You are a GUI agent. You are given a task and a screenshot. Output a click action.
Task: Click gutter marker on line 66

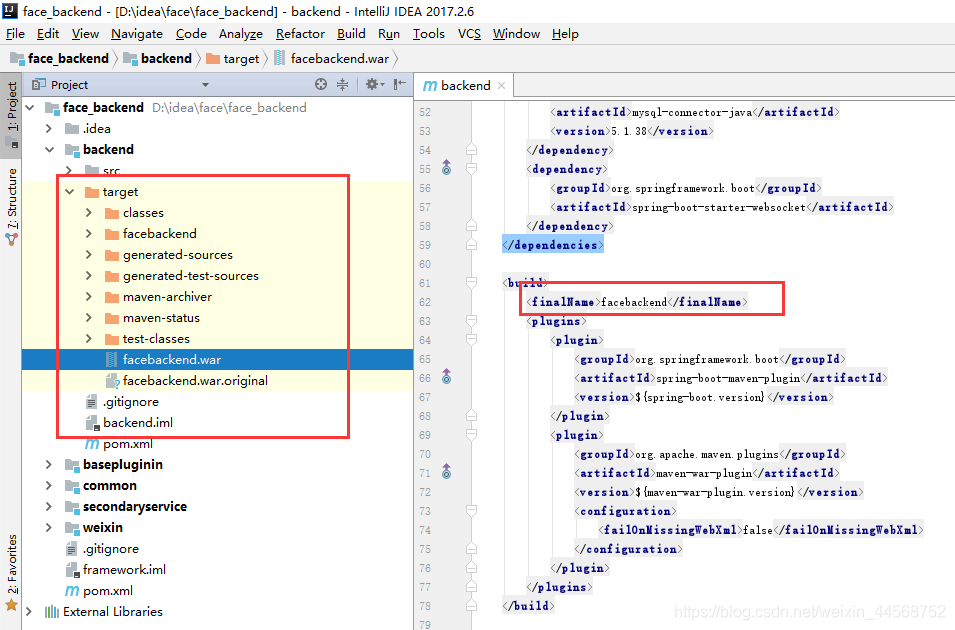pos(446,377)
